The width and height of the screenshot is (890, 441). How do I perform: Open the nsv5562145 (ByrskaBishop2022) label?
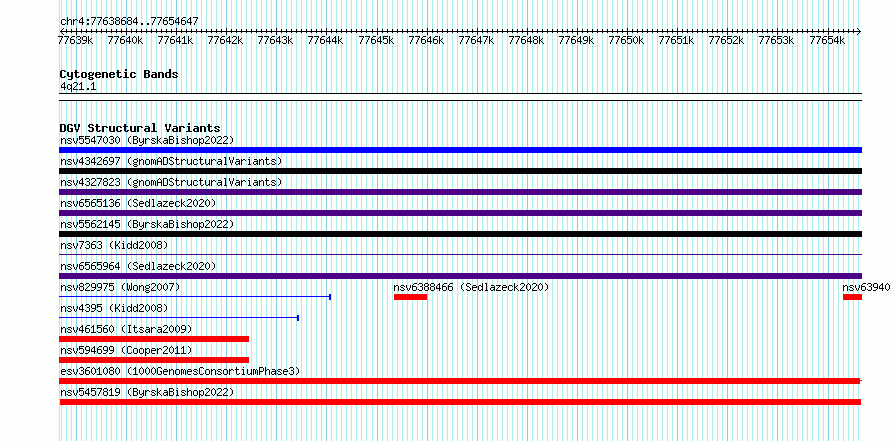[x=147, y=224]
